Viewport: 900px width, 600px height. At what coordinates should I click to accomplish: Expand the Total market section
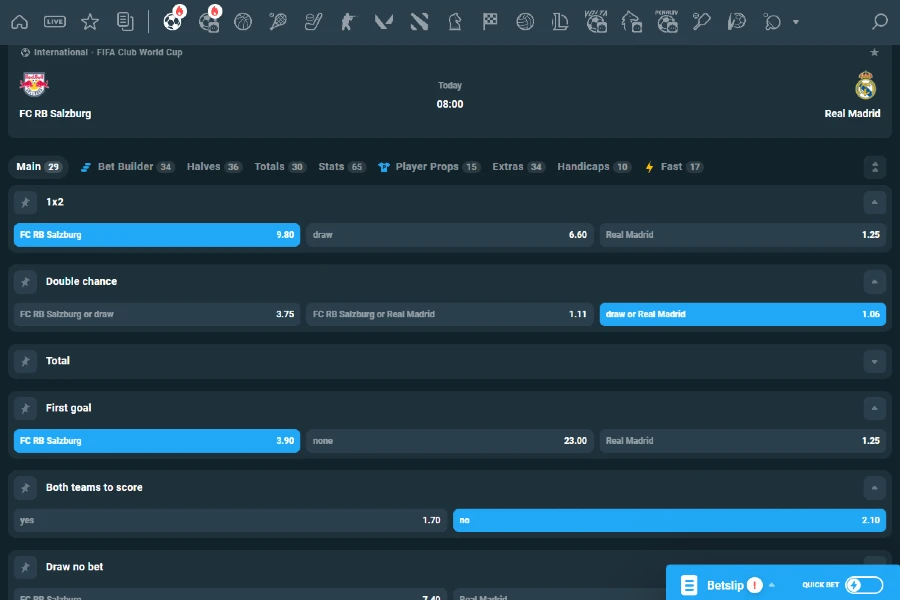(874, 361)
